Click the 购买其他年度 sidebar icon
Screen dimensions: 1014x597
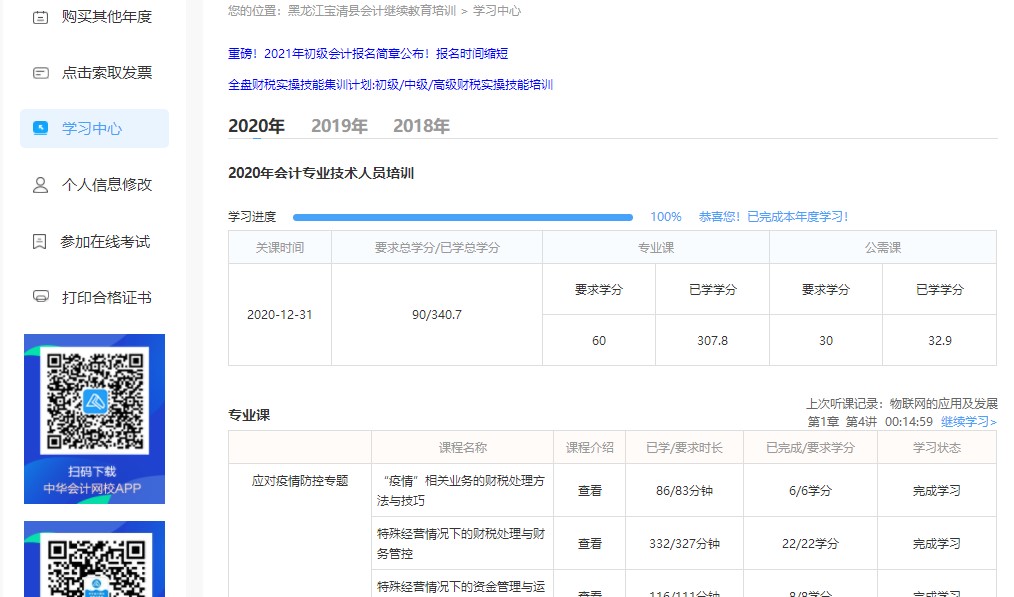(40, 15)
